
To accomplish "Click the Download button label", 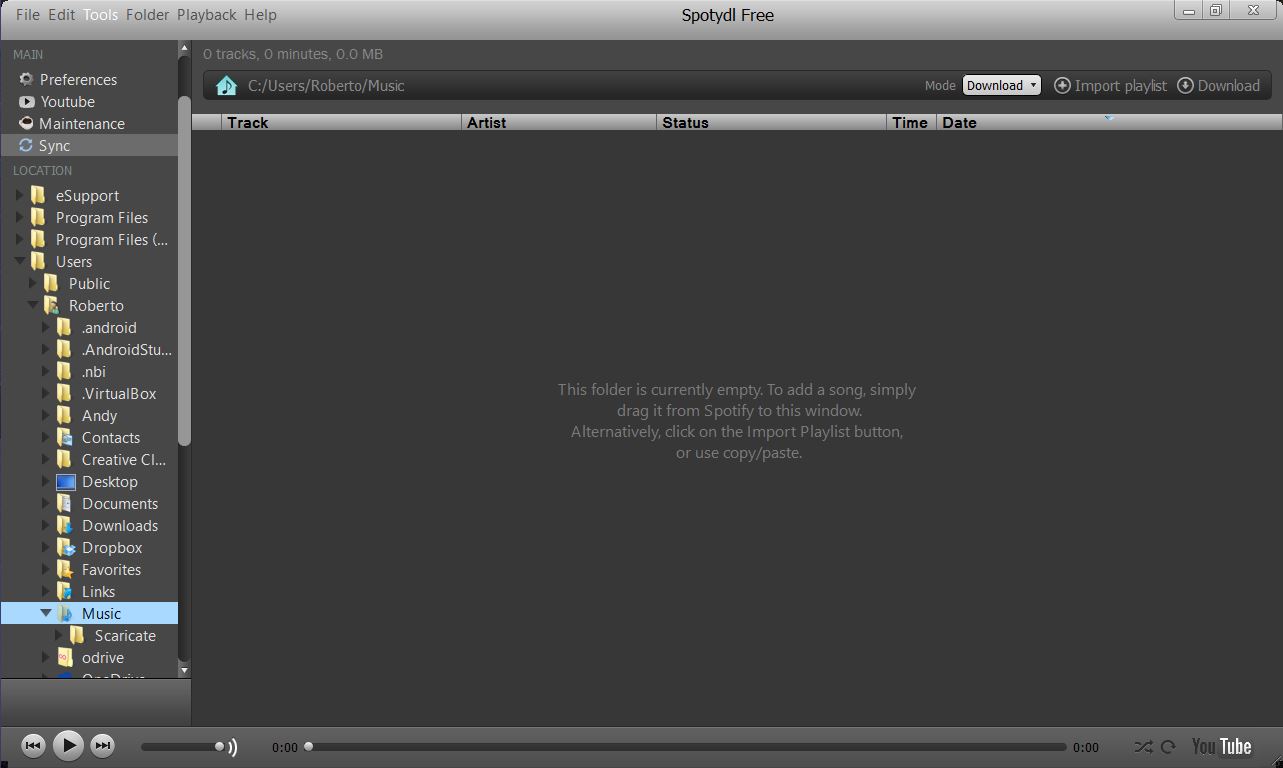I will pos(1229,86).
